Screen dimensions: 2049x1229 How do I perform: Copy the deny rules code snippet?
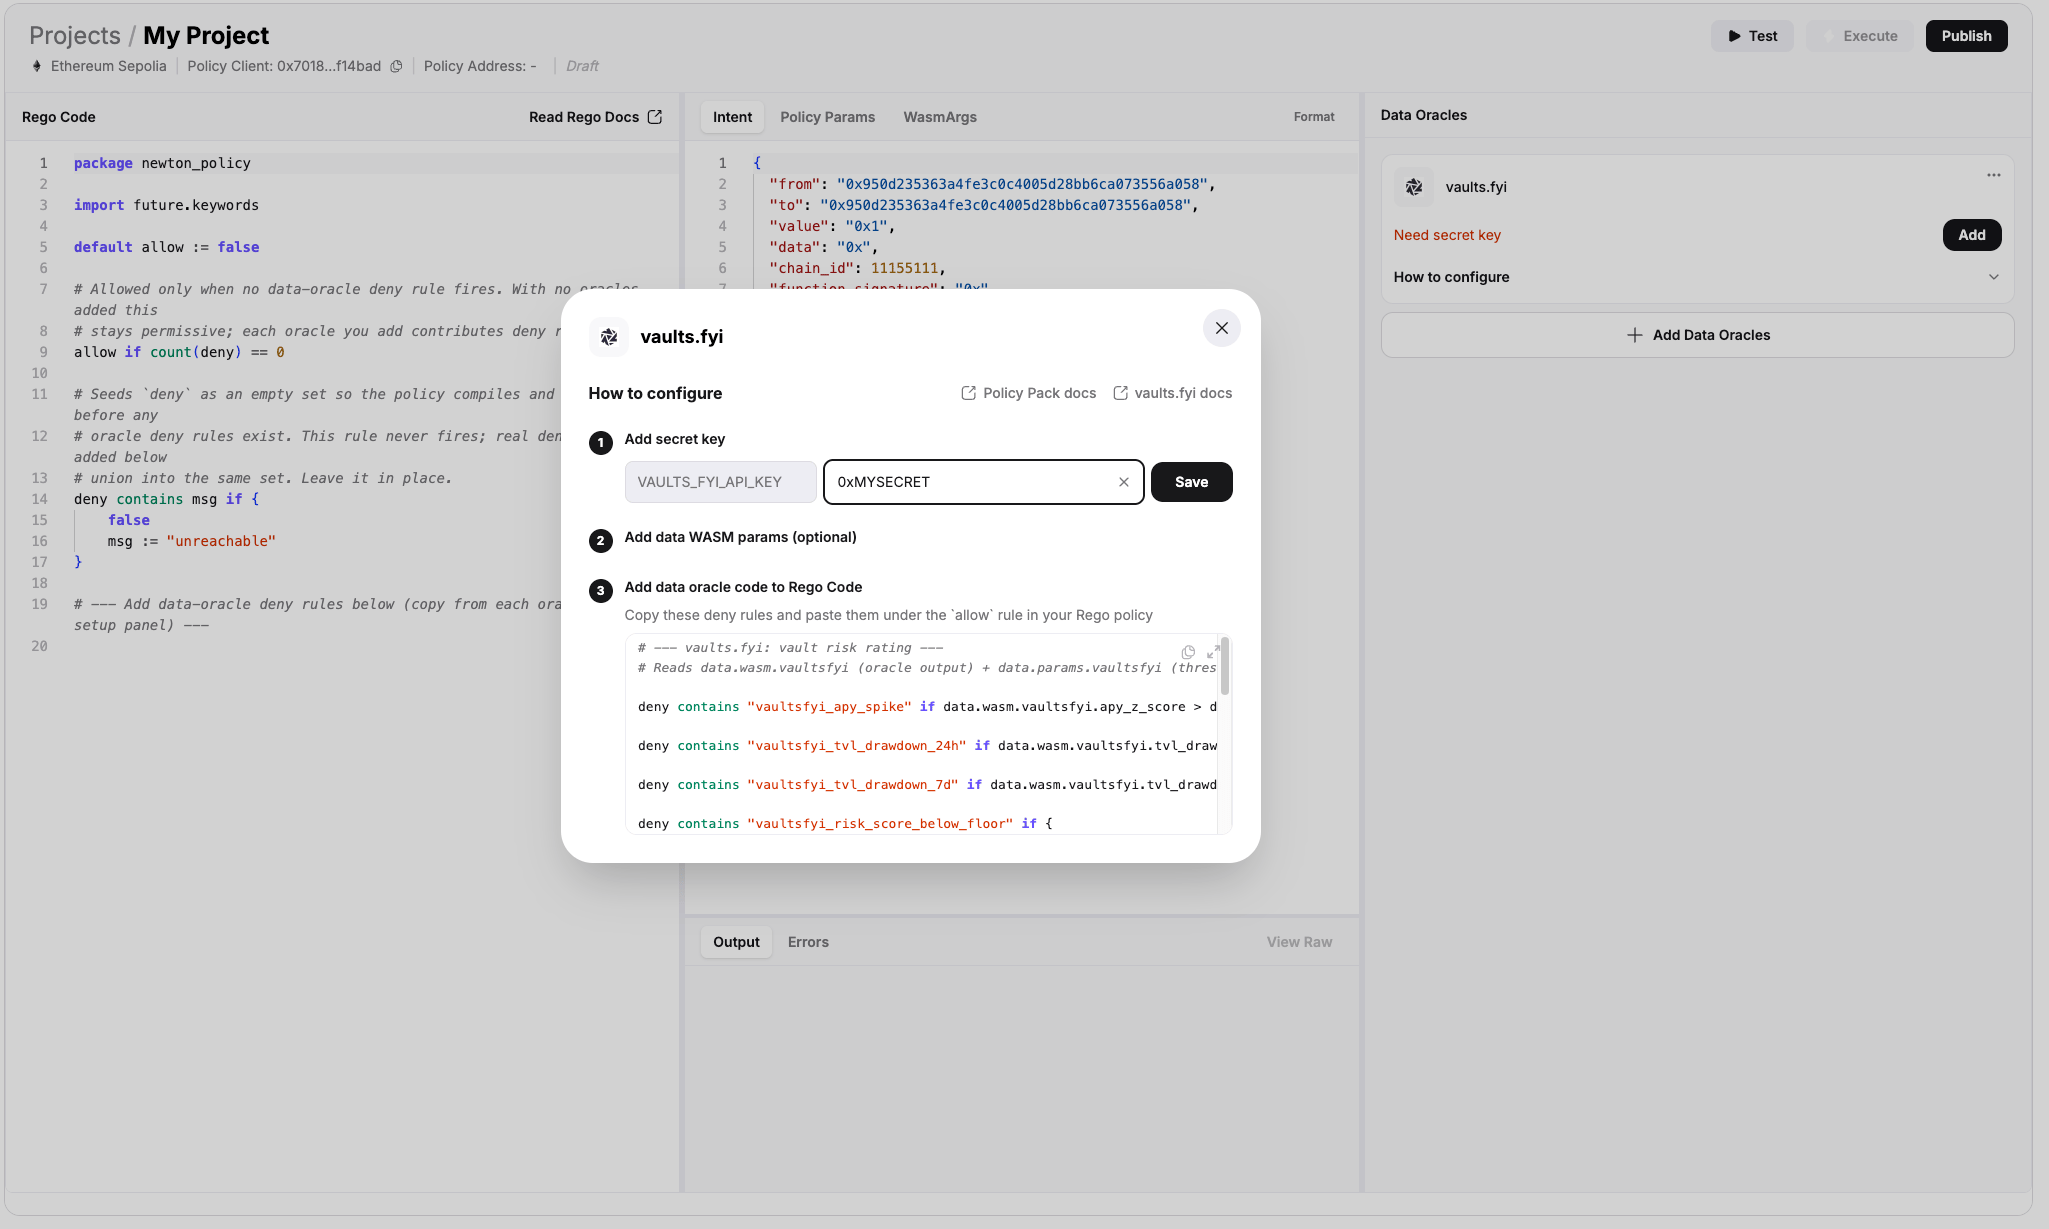pos(1188,652)
